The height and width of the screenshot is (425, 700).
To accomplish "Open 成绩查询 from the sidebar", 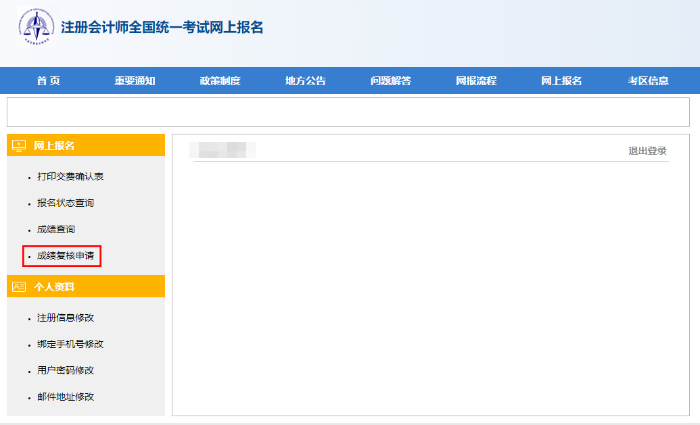I will (x=56, y=230).
